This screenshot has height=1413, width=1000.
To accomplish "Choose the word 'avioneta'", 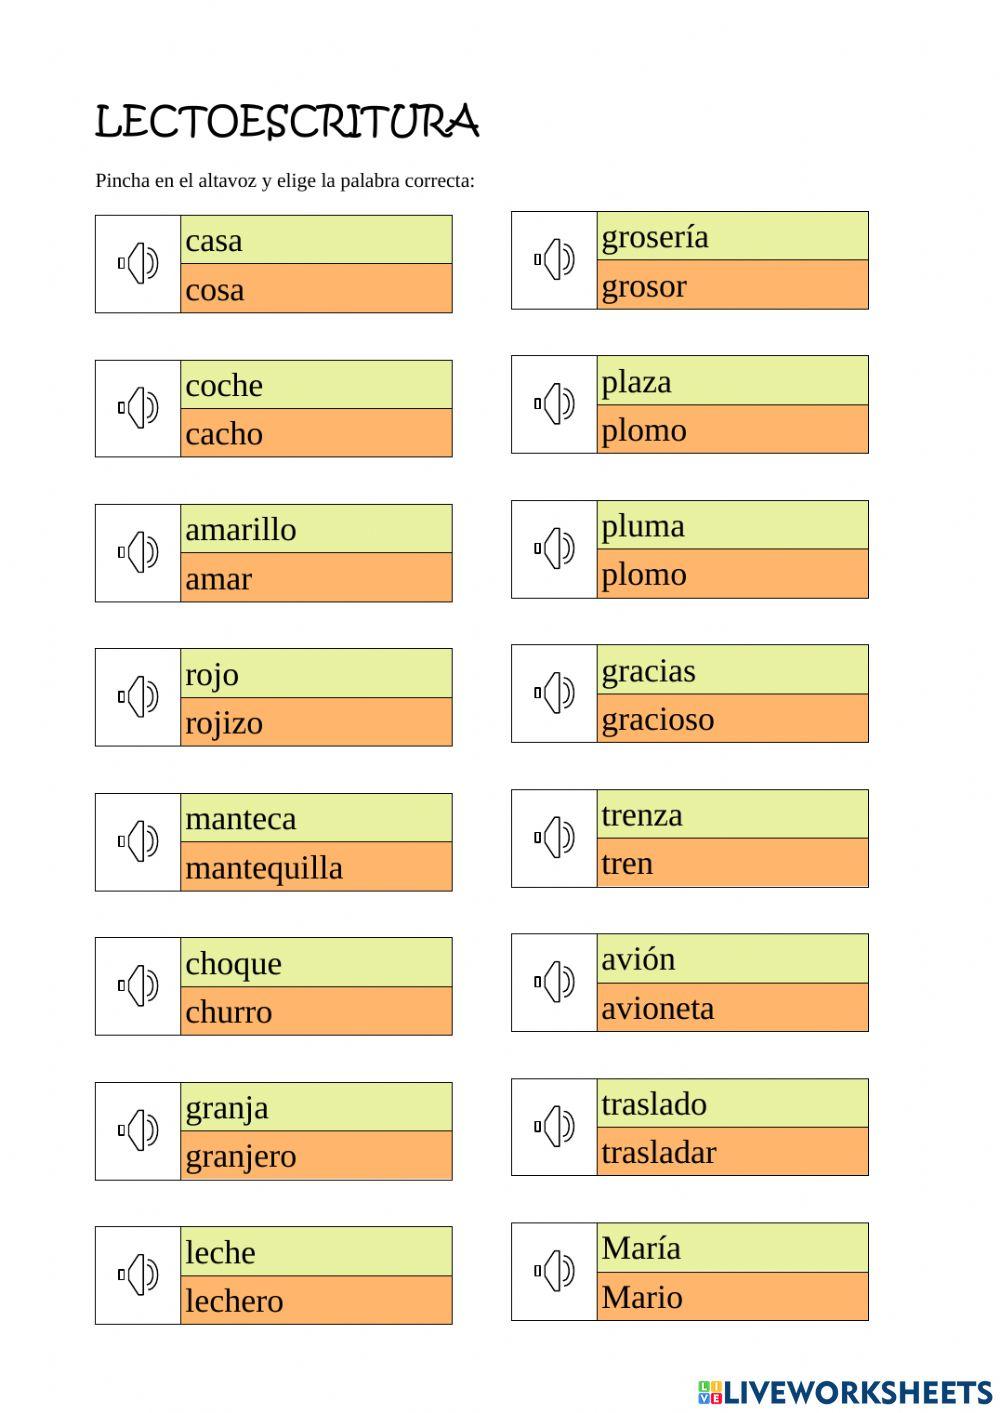I will click(x=732, y=1008).
